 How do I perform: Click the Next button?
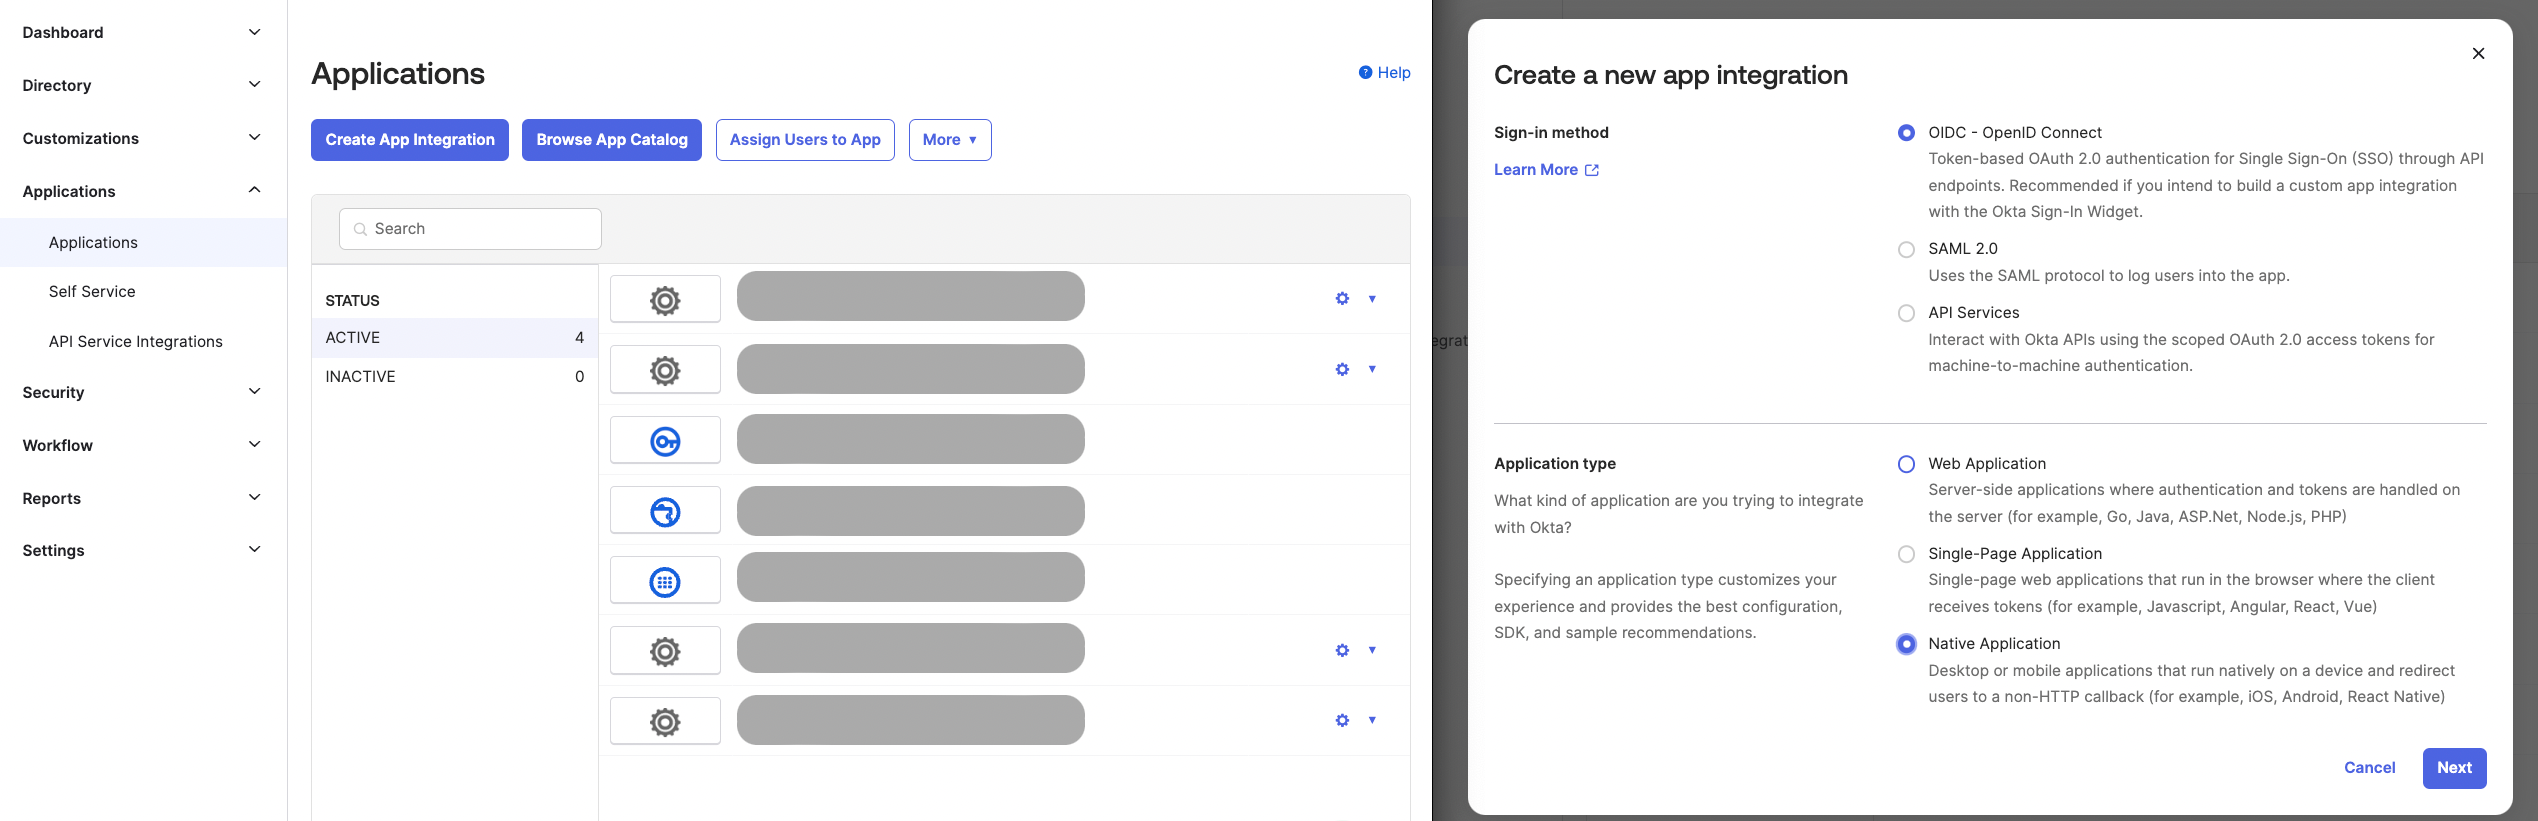pos(2453,768)
